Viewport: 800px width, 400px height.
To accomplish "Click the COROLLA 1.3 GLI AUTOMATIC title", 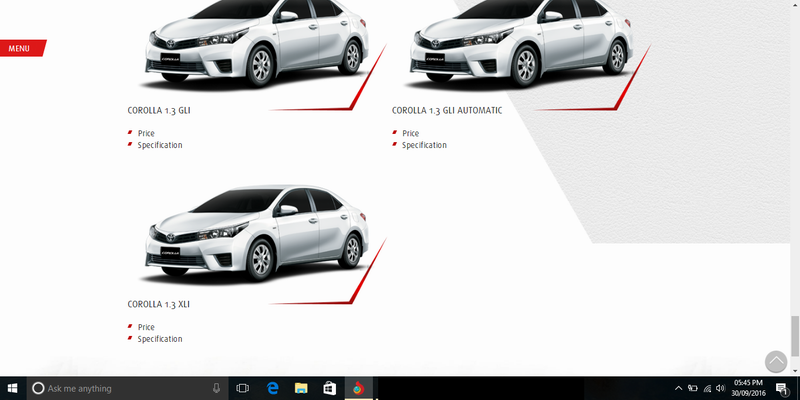I will (x=447, y=110).
